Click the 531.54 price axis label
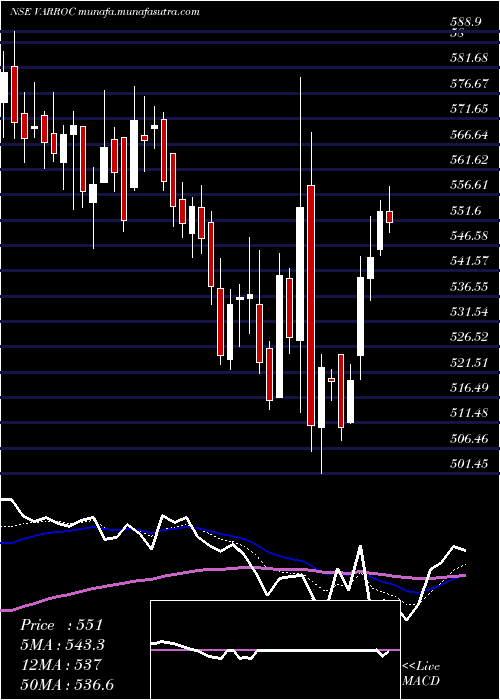This screenshot has height=700, width=500. (469, 311)
